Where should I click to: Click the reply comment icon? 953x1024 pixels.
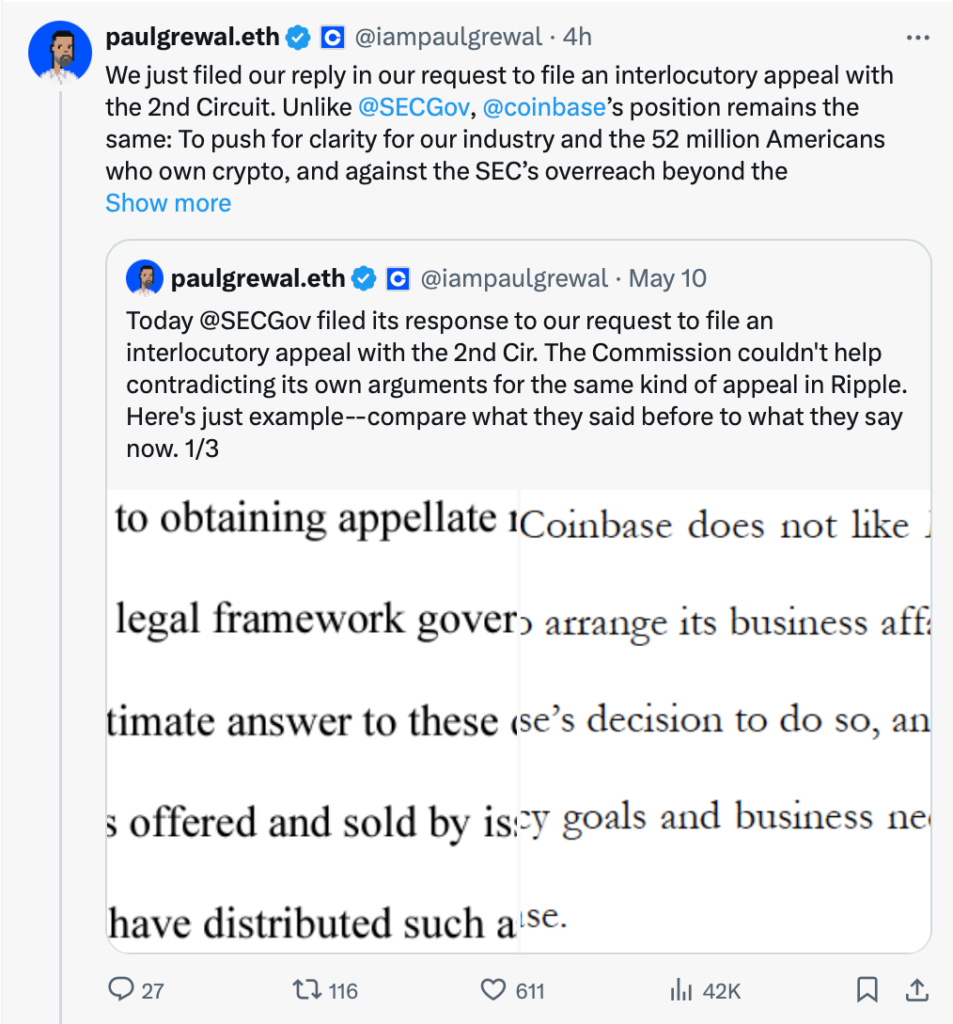(x=121, y=990)
